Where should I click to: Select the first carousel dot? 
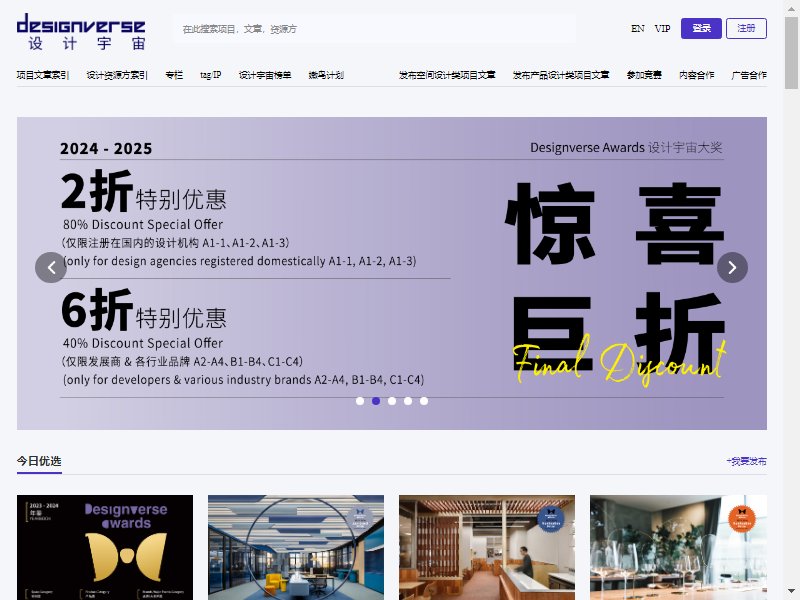tap(360, 401)
